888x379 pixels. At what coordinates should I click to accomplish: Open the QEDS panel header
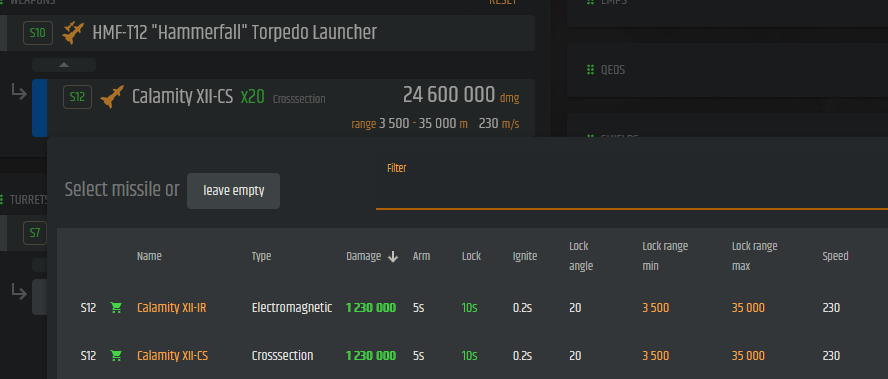728,70
